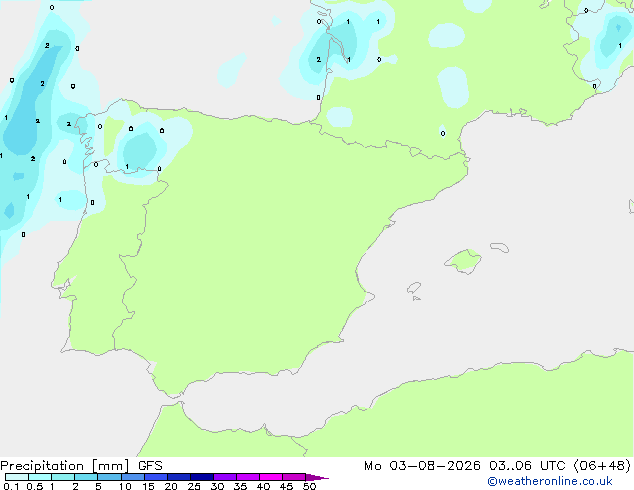This screenshot has height=490, width=634.
Task: Click the '50' legend scale label
Action: tap(309, 486)
